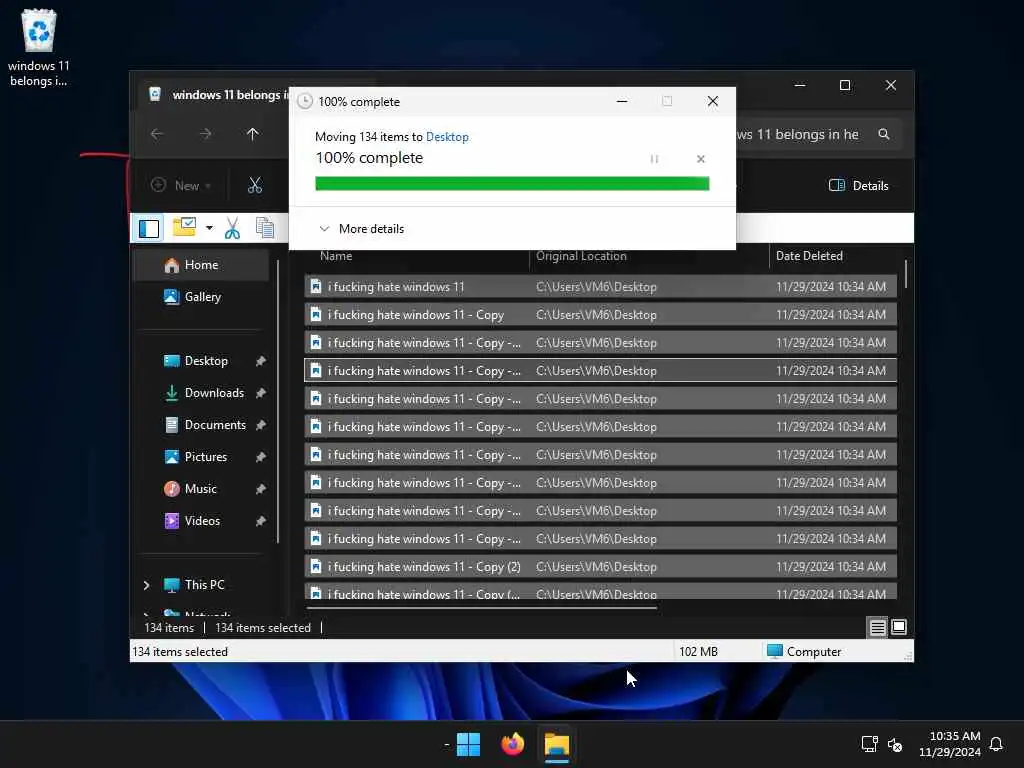The height and width of the screenshot is (768, 1024).
Task: Open the dropdown arrow next to organize folder
Action: pos(209,228)
